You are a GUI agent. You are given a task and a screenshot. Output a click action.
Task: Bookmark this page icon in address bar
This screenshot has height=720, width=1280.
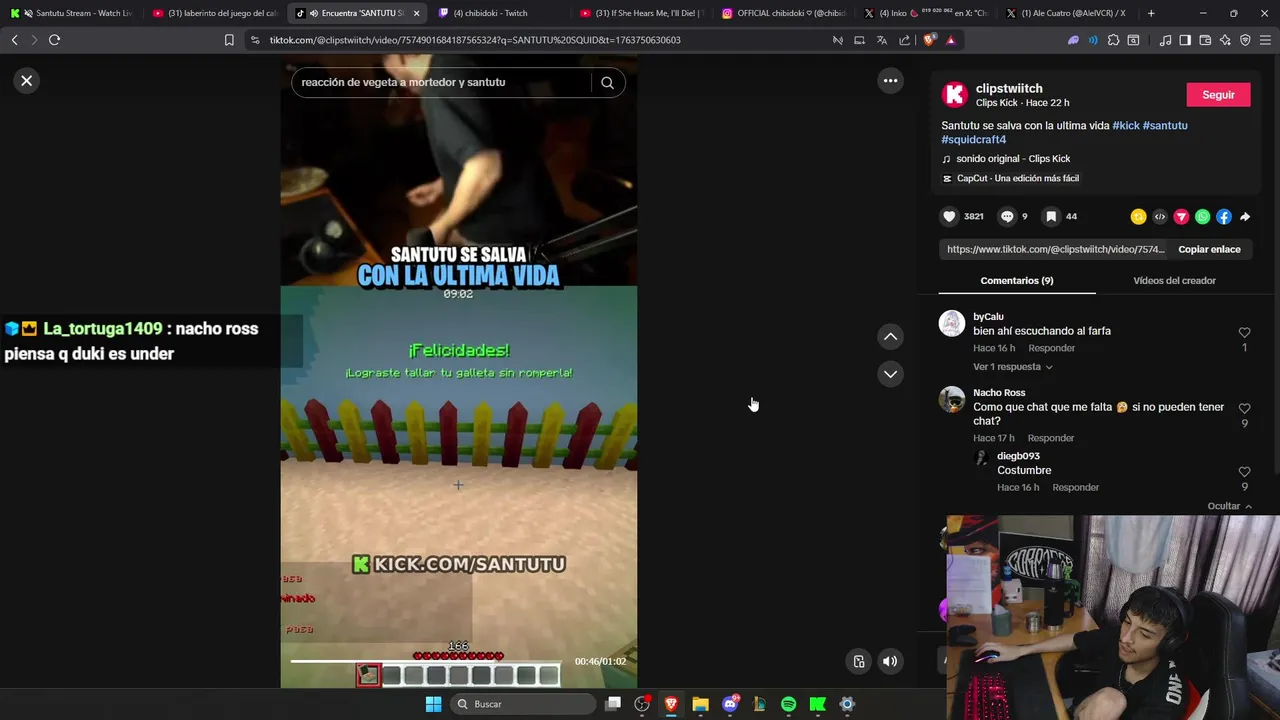[229, 40]
